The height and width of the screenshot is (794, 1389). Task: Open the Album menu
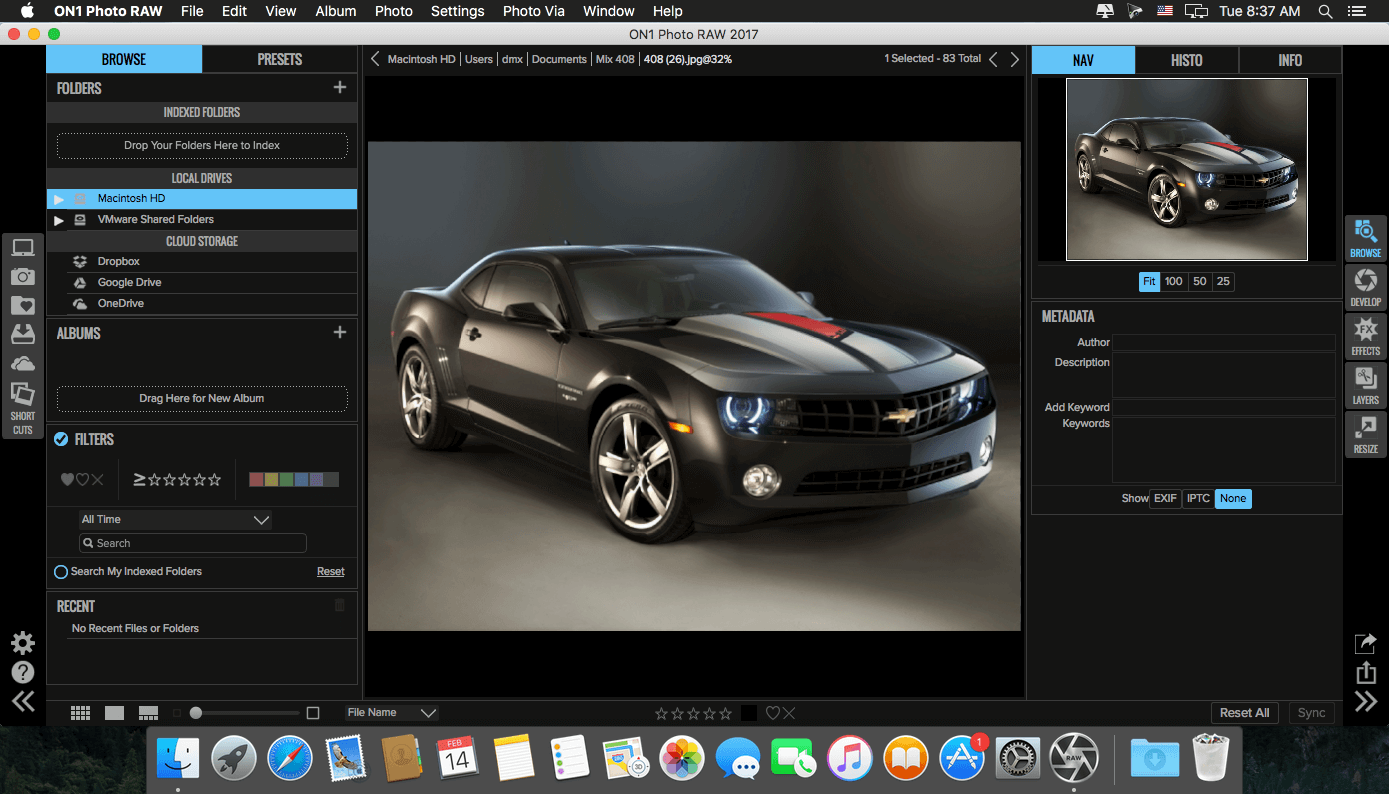click(x=336, y=11)
